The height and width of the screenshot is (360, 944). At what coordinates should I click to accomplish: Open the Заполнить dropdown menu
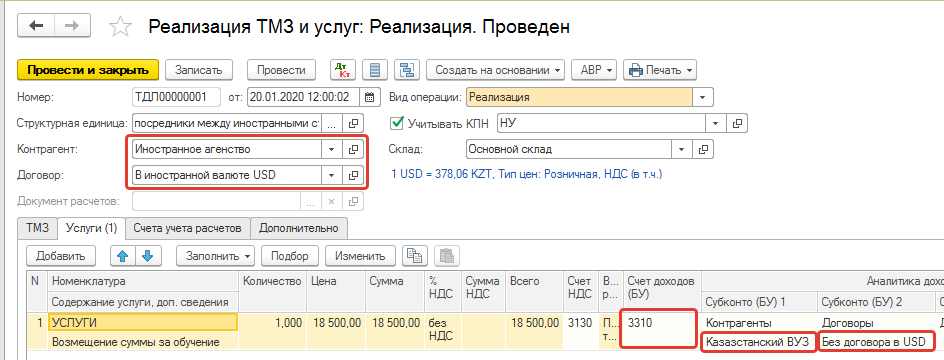click(x=216, y=255)
